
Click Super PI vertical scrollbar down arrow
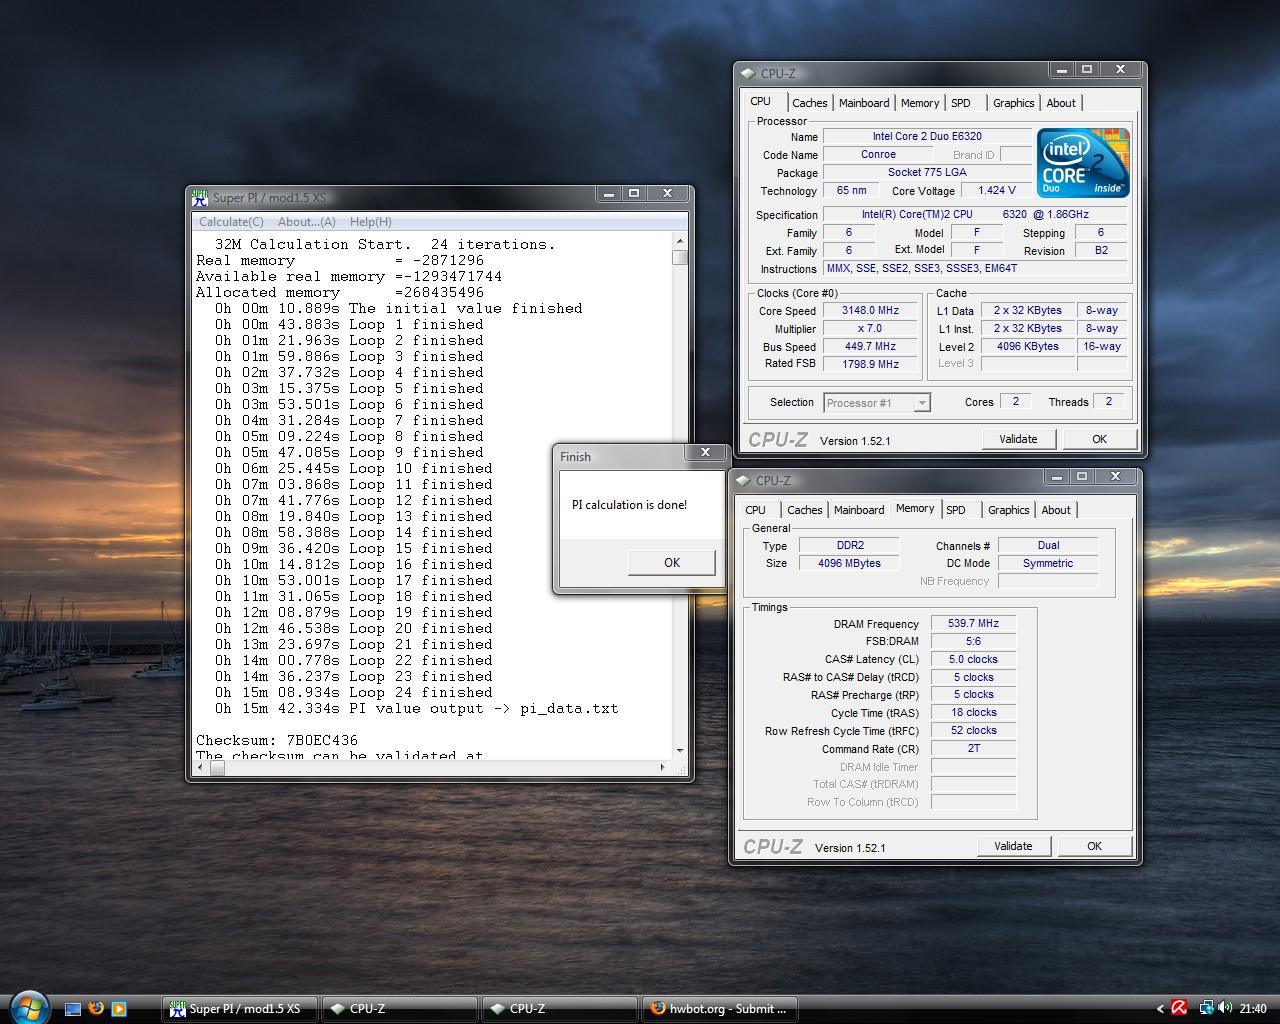coord(680,750)
